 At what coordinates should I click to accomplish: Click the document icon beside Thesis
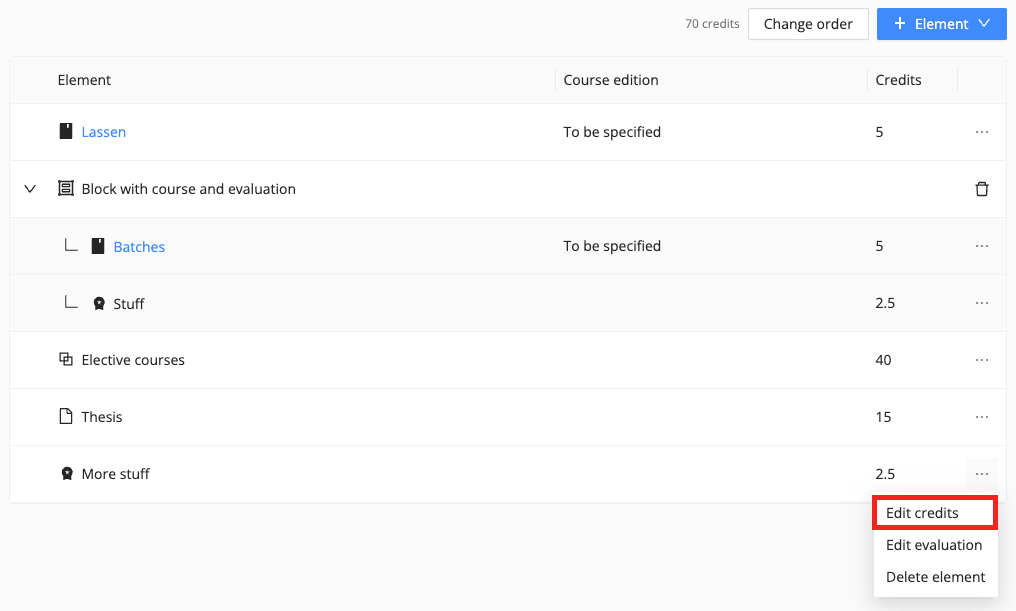[65, 416]
